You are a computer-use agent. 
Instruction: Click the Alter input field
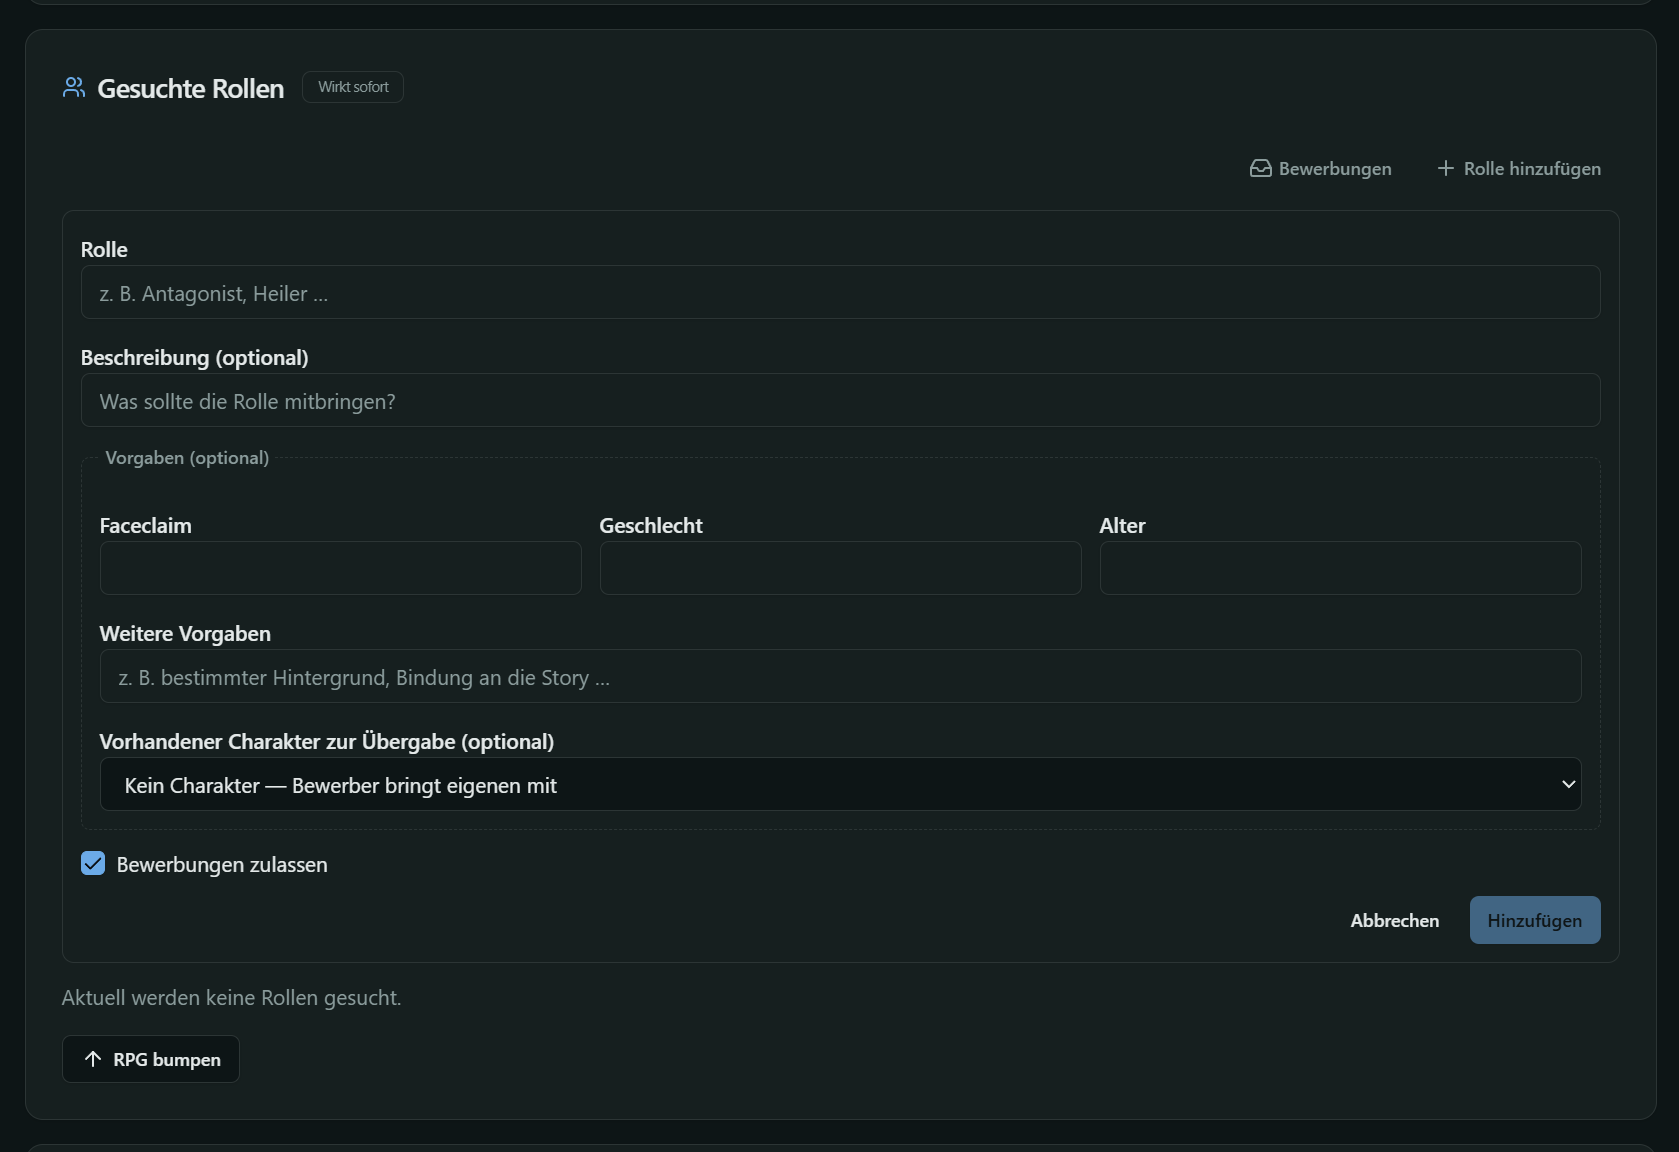(x=1340, y=569)
